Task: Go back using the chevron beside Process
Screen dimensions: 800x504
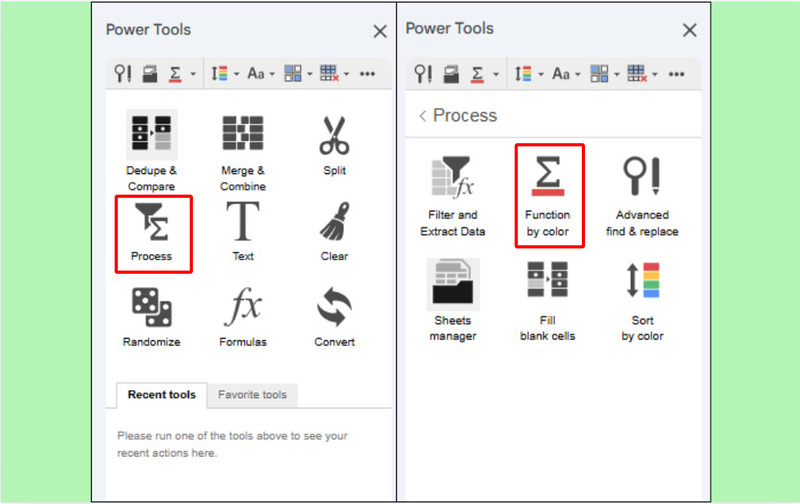Action: (x=423, y=116)
